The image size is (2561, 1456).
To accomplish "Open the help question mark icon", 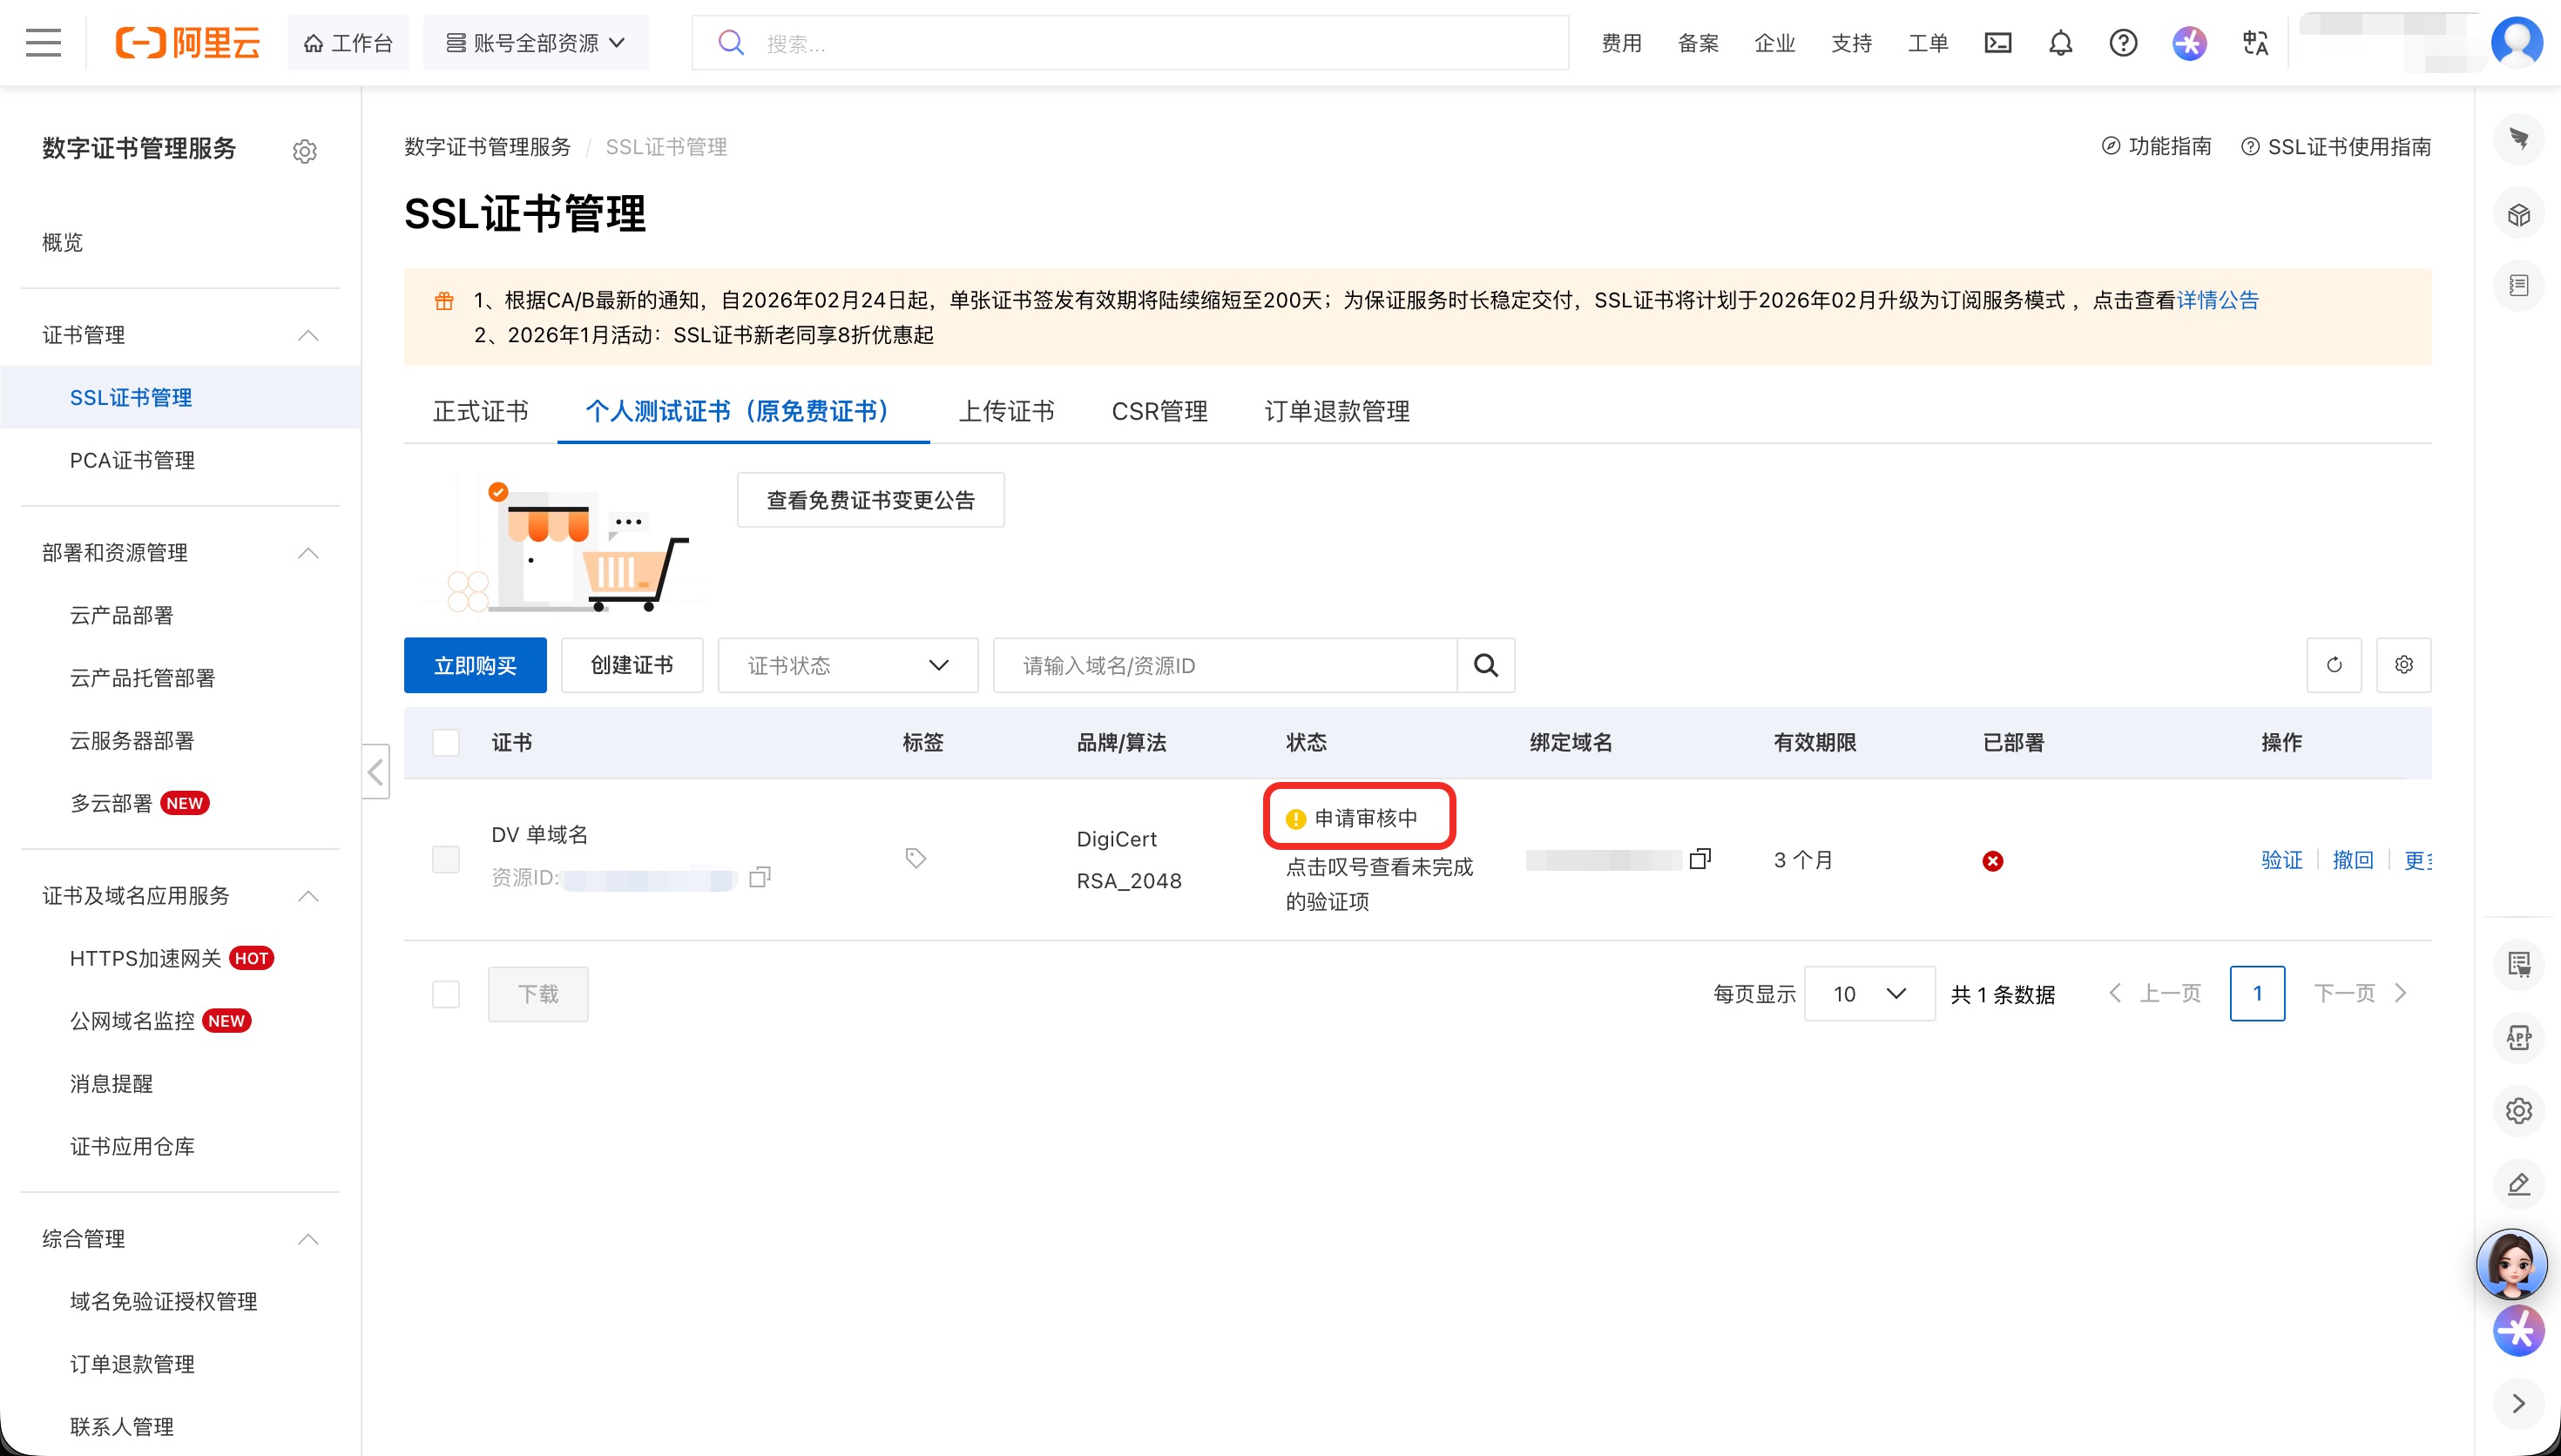I will pyautogui.click(x=2123, y=43).
